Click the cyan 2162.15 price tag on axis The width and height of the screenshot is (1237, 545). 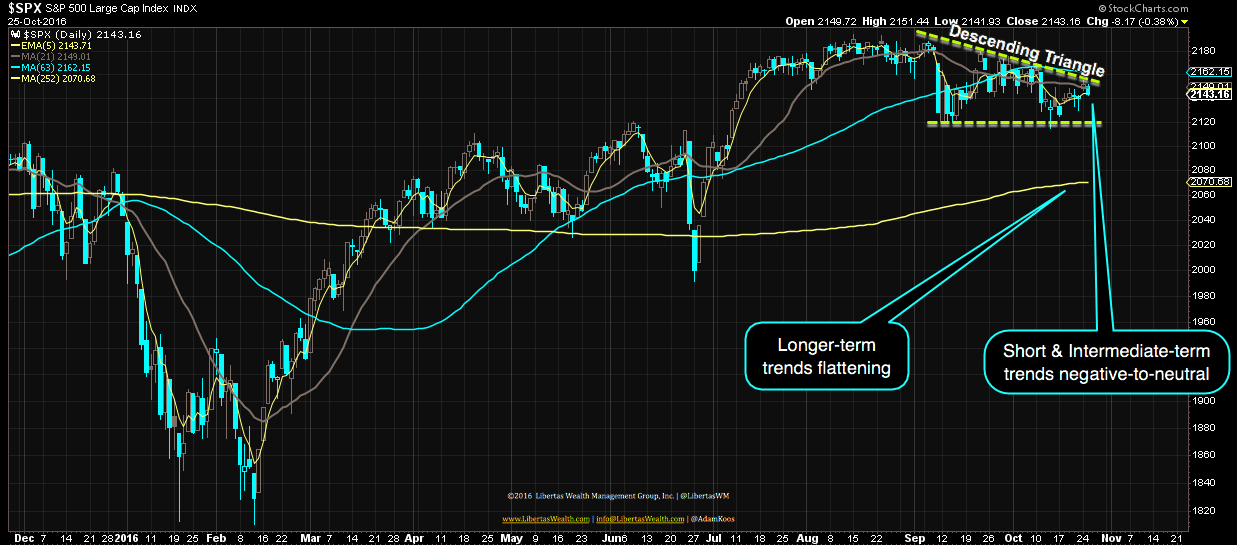click(x=1211, y=71)
